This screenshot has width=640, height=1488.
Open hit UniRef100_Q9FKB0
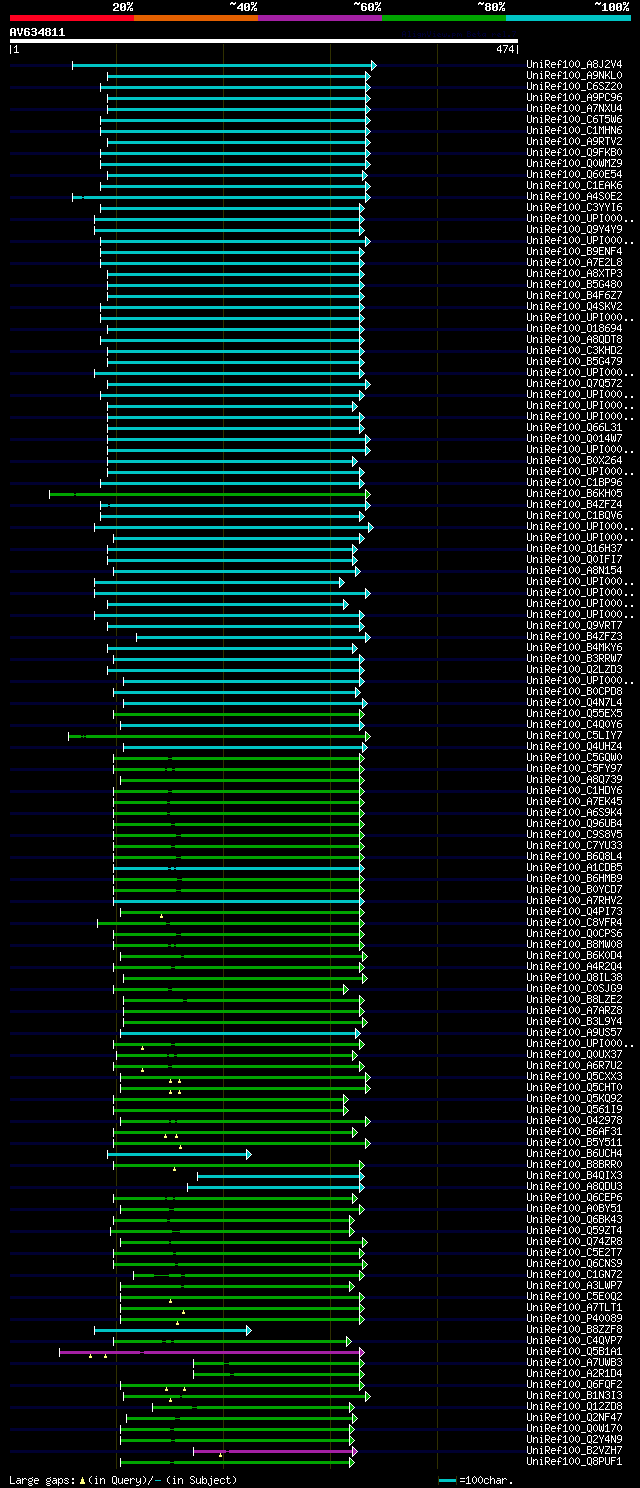coord(574,153)
